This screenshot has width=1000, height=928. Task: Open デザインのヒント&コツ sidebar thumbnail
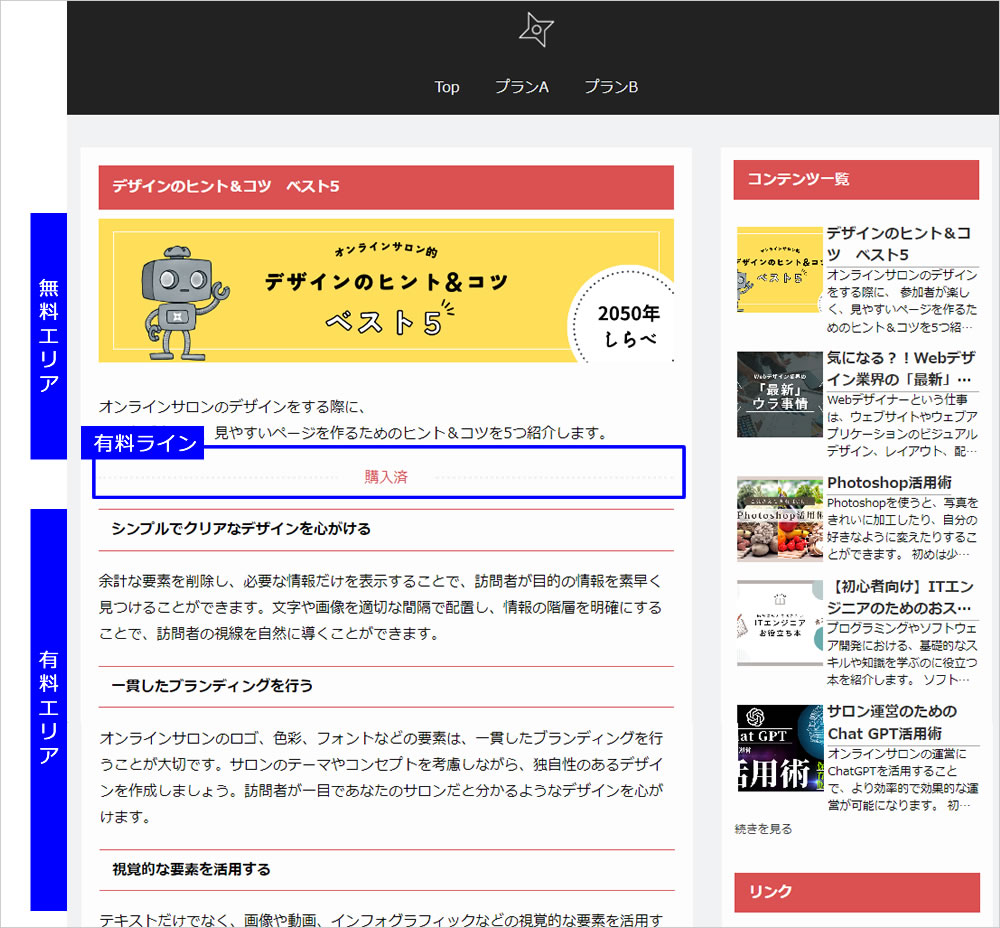click(x=779, y=270)
